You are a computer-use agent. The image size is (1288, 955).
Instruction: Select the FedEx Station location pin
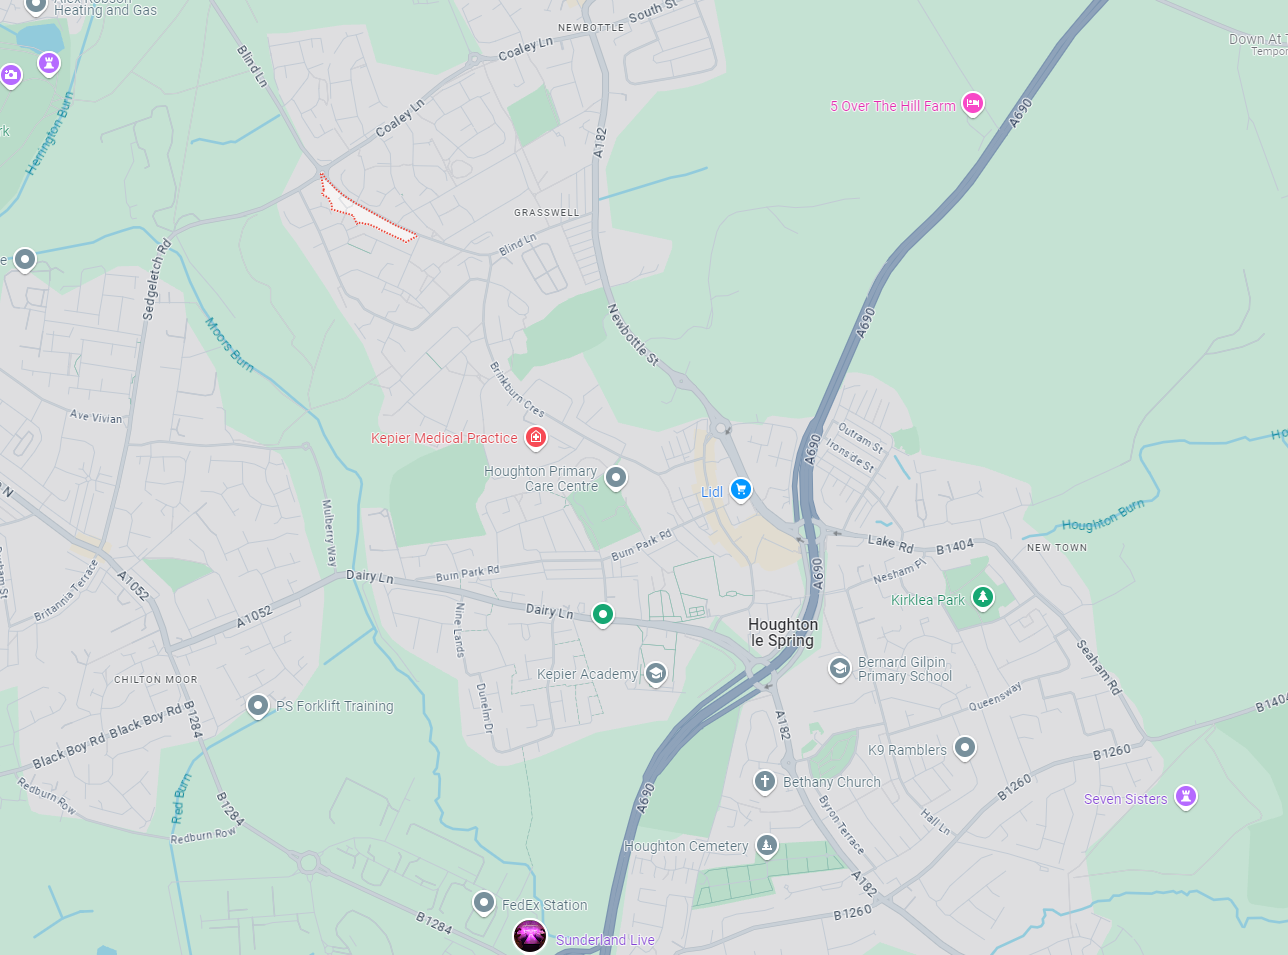pyautogui.click(x=484, y=903)
